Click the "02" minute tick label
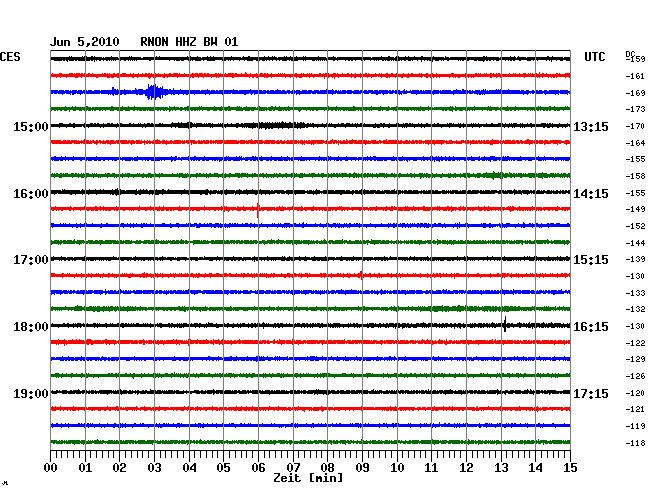 tap(119, 468)
